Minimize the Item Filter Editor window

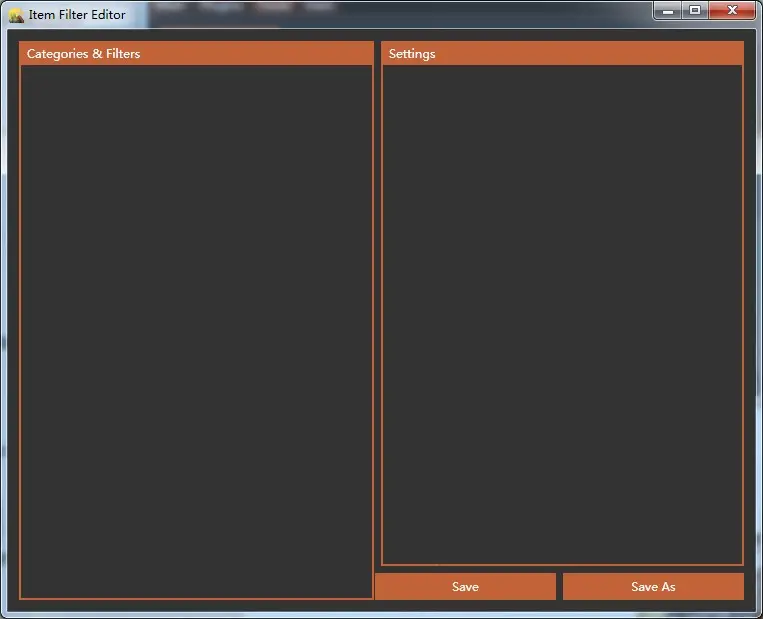(x=668, y=10)
